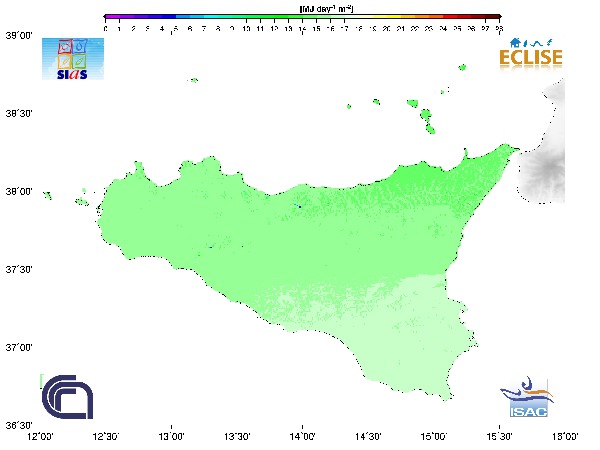Click the color bar tick label 21
Screen dimensions: 600x450
(x=401, y=29)
